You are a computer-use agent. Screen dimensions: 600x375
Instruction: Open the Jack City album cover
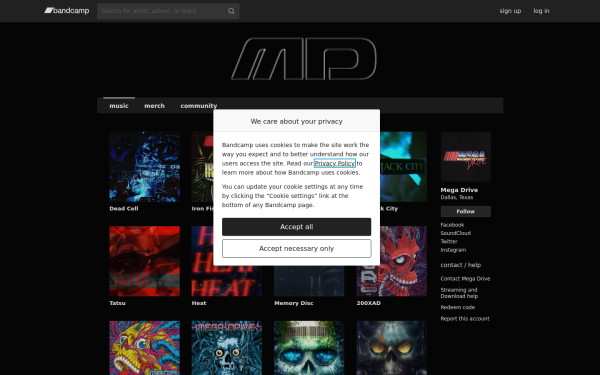coord(403,166)
